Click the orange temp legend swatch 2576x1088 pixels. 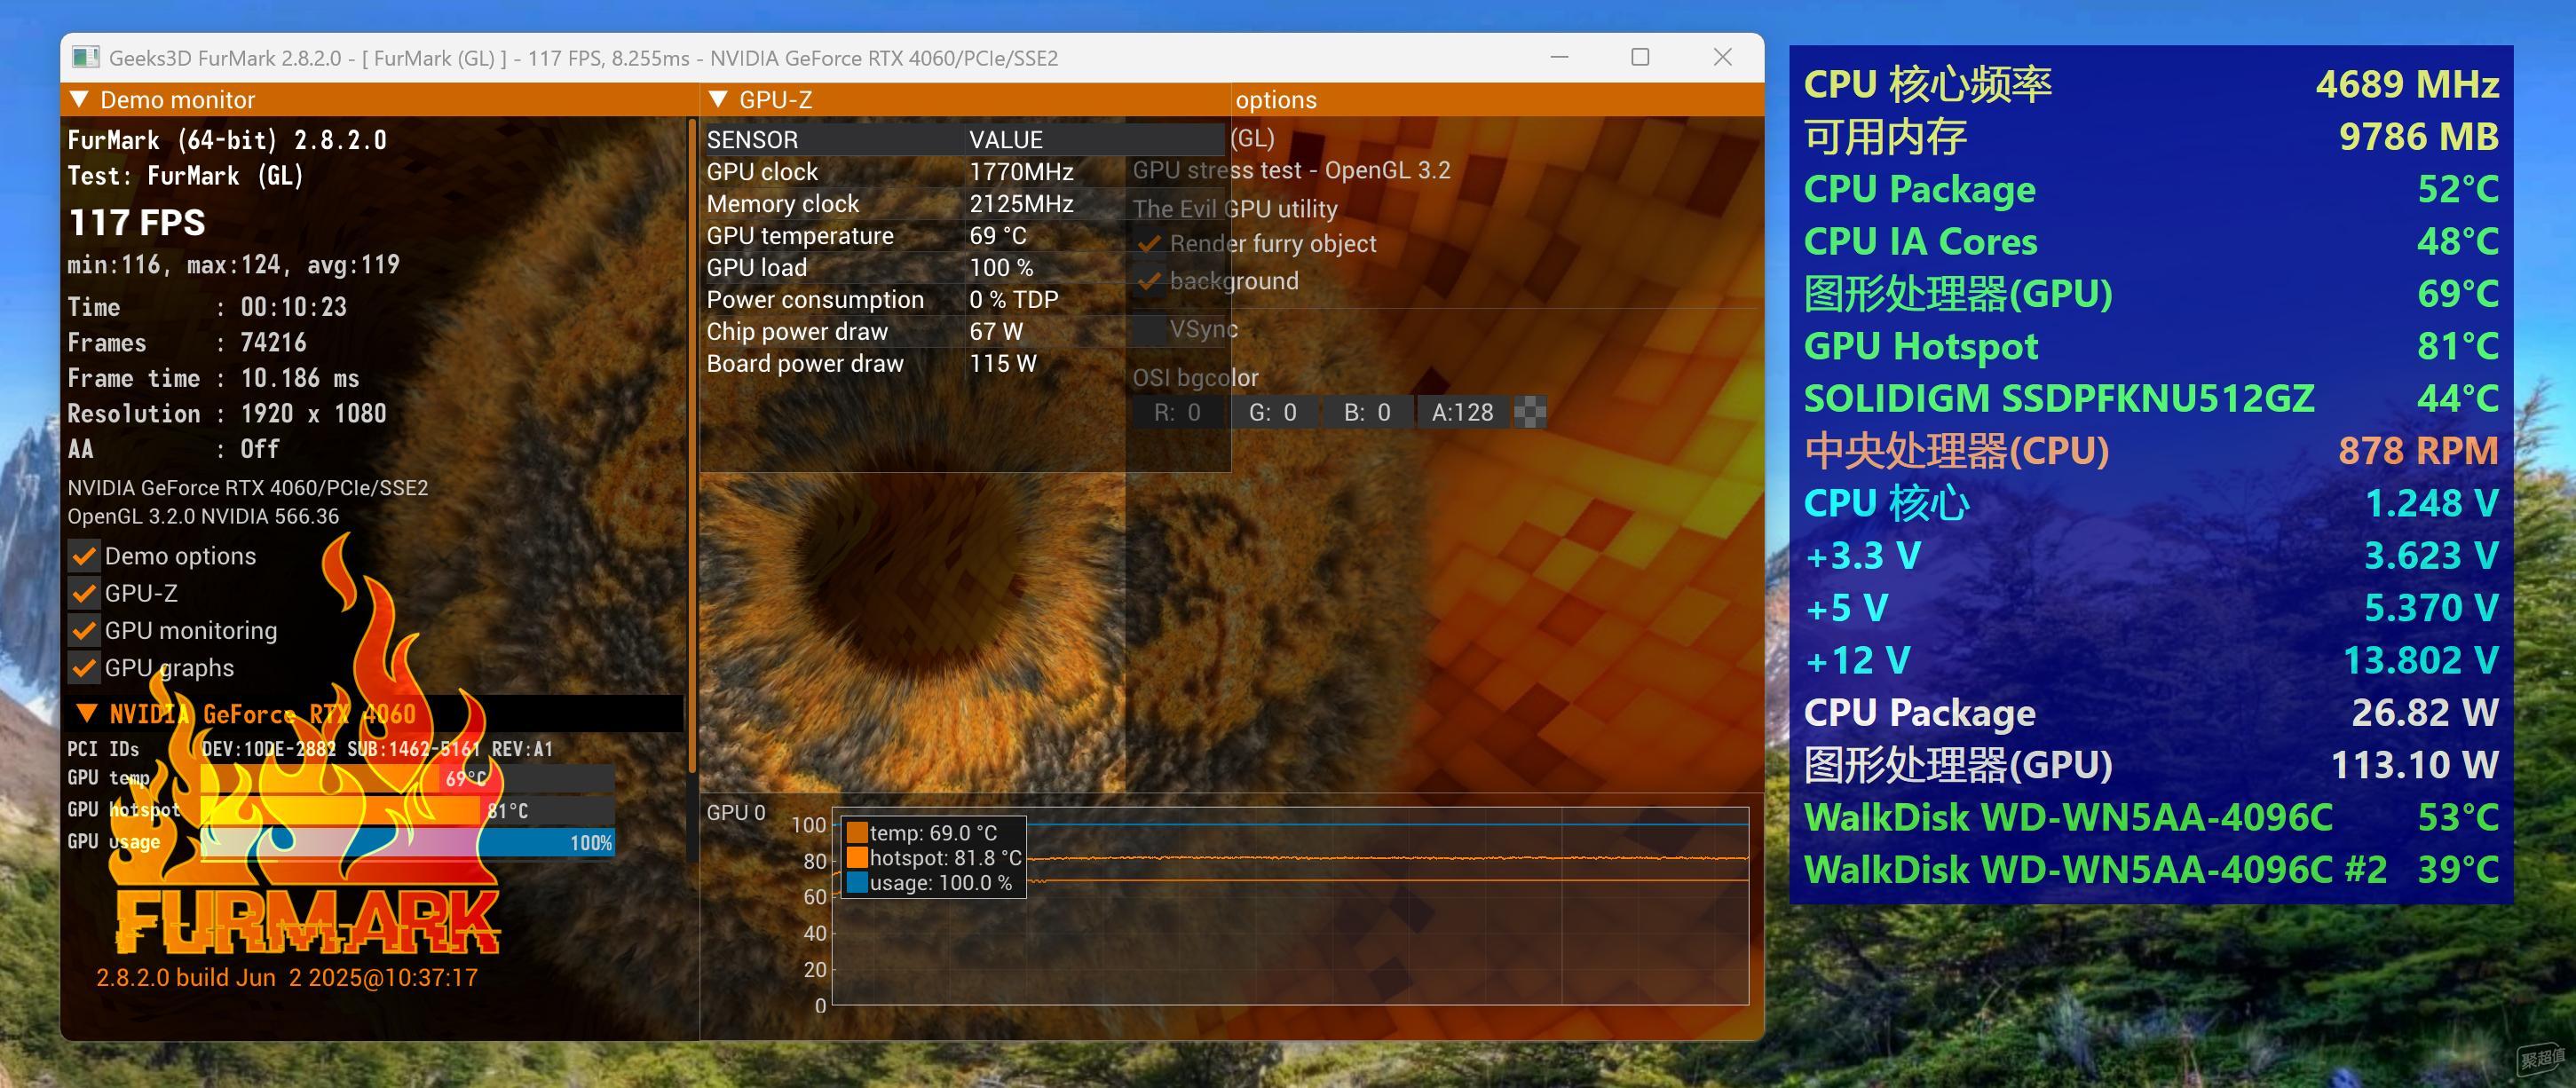tap(857, 832)
